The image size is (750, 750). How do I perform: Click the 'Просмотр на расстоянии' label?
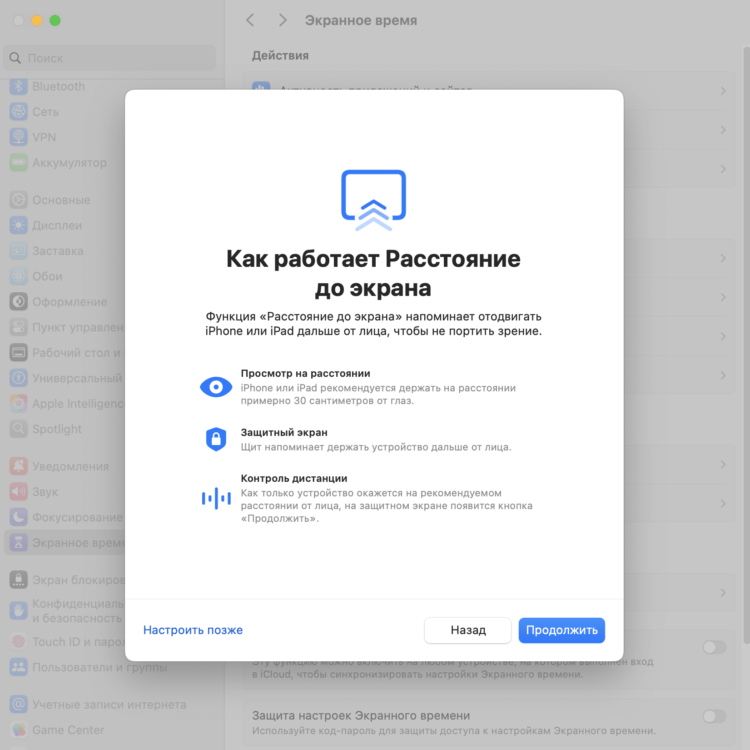(305, 373)
